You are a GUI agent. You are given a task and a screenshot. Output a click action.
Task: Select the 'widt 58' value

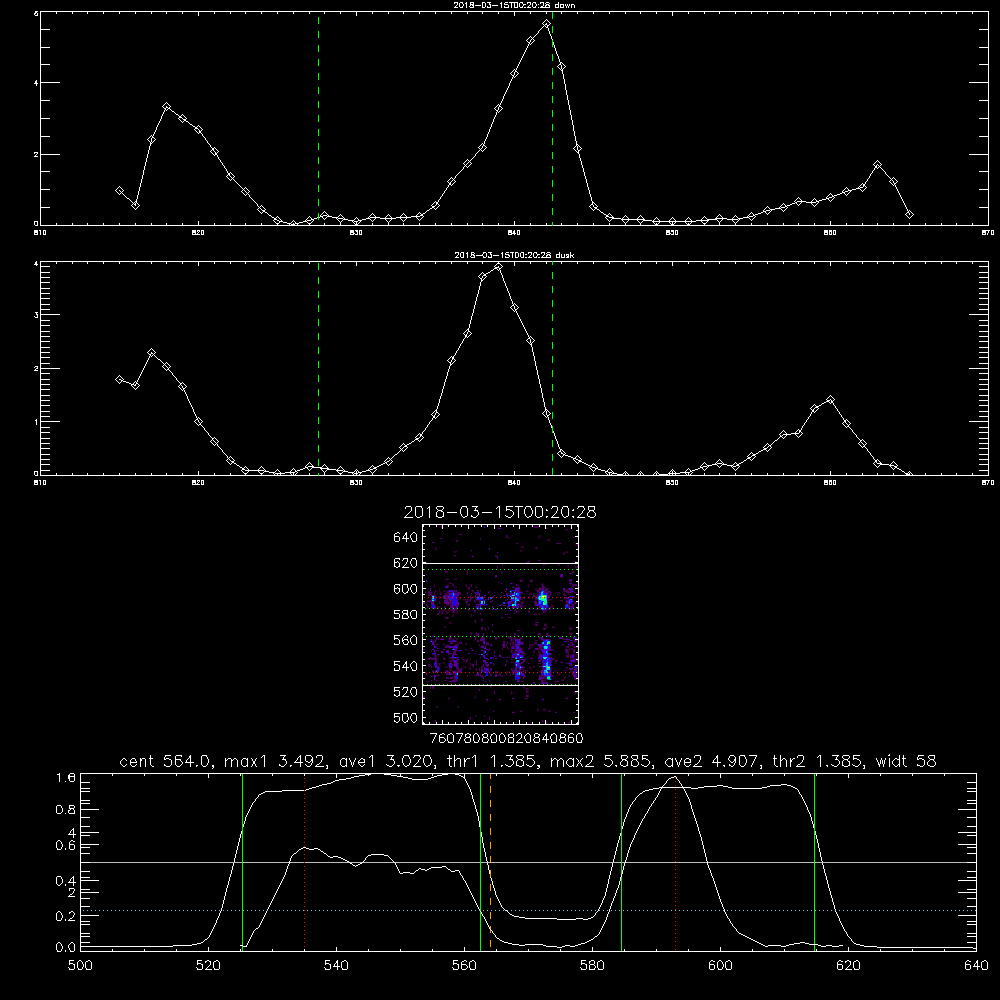coord(906,761)
